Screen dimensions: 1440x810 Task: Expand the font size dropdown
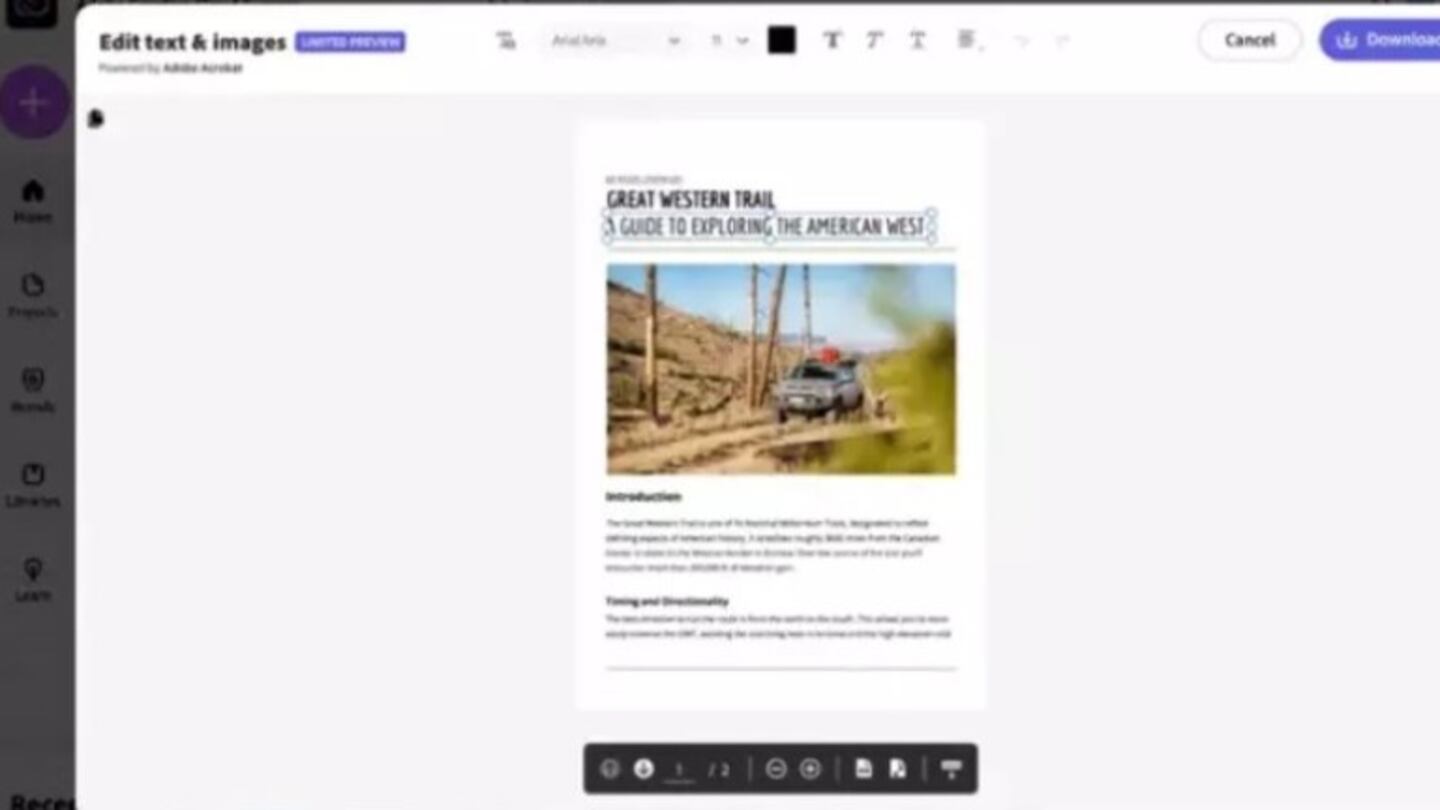click(x=730, y=41)
